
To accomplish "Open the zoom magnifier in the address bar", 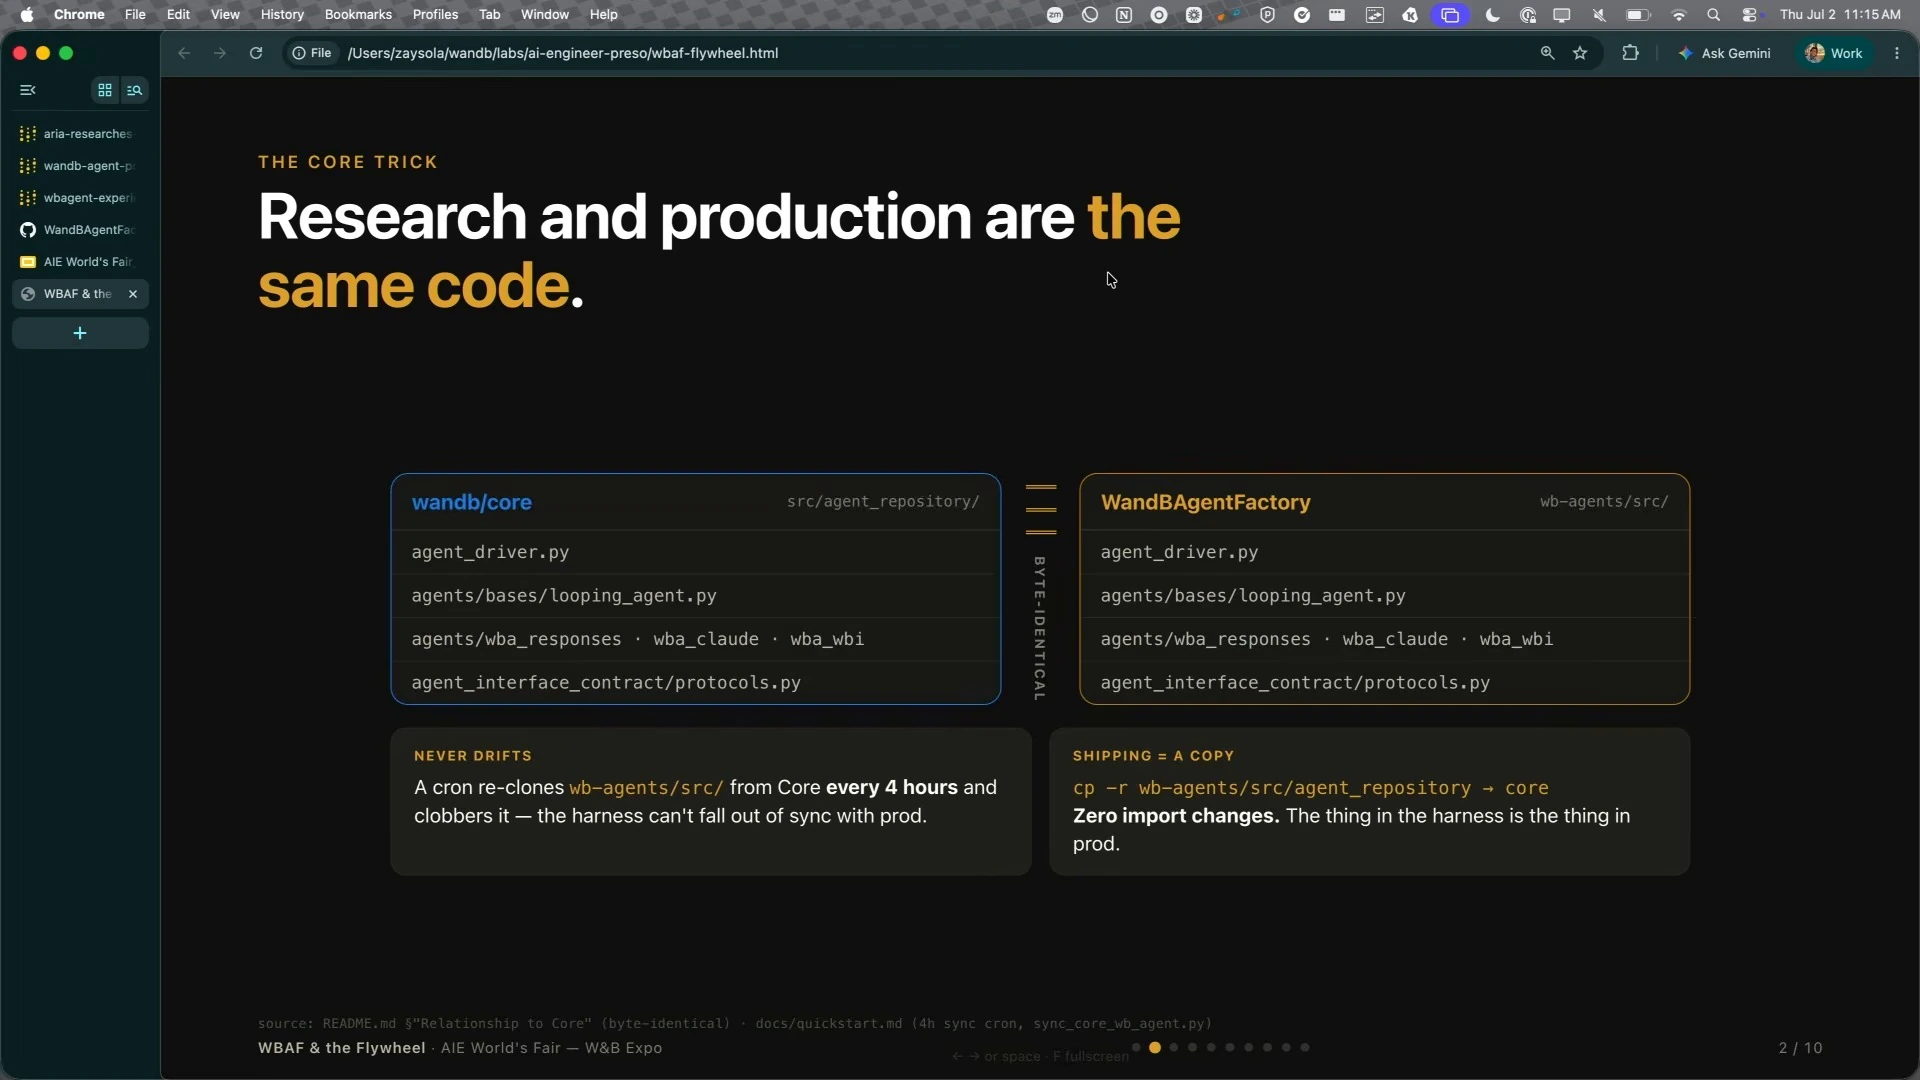I will coord(1548,53).
